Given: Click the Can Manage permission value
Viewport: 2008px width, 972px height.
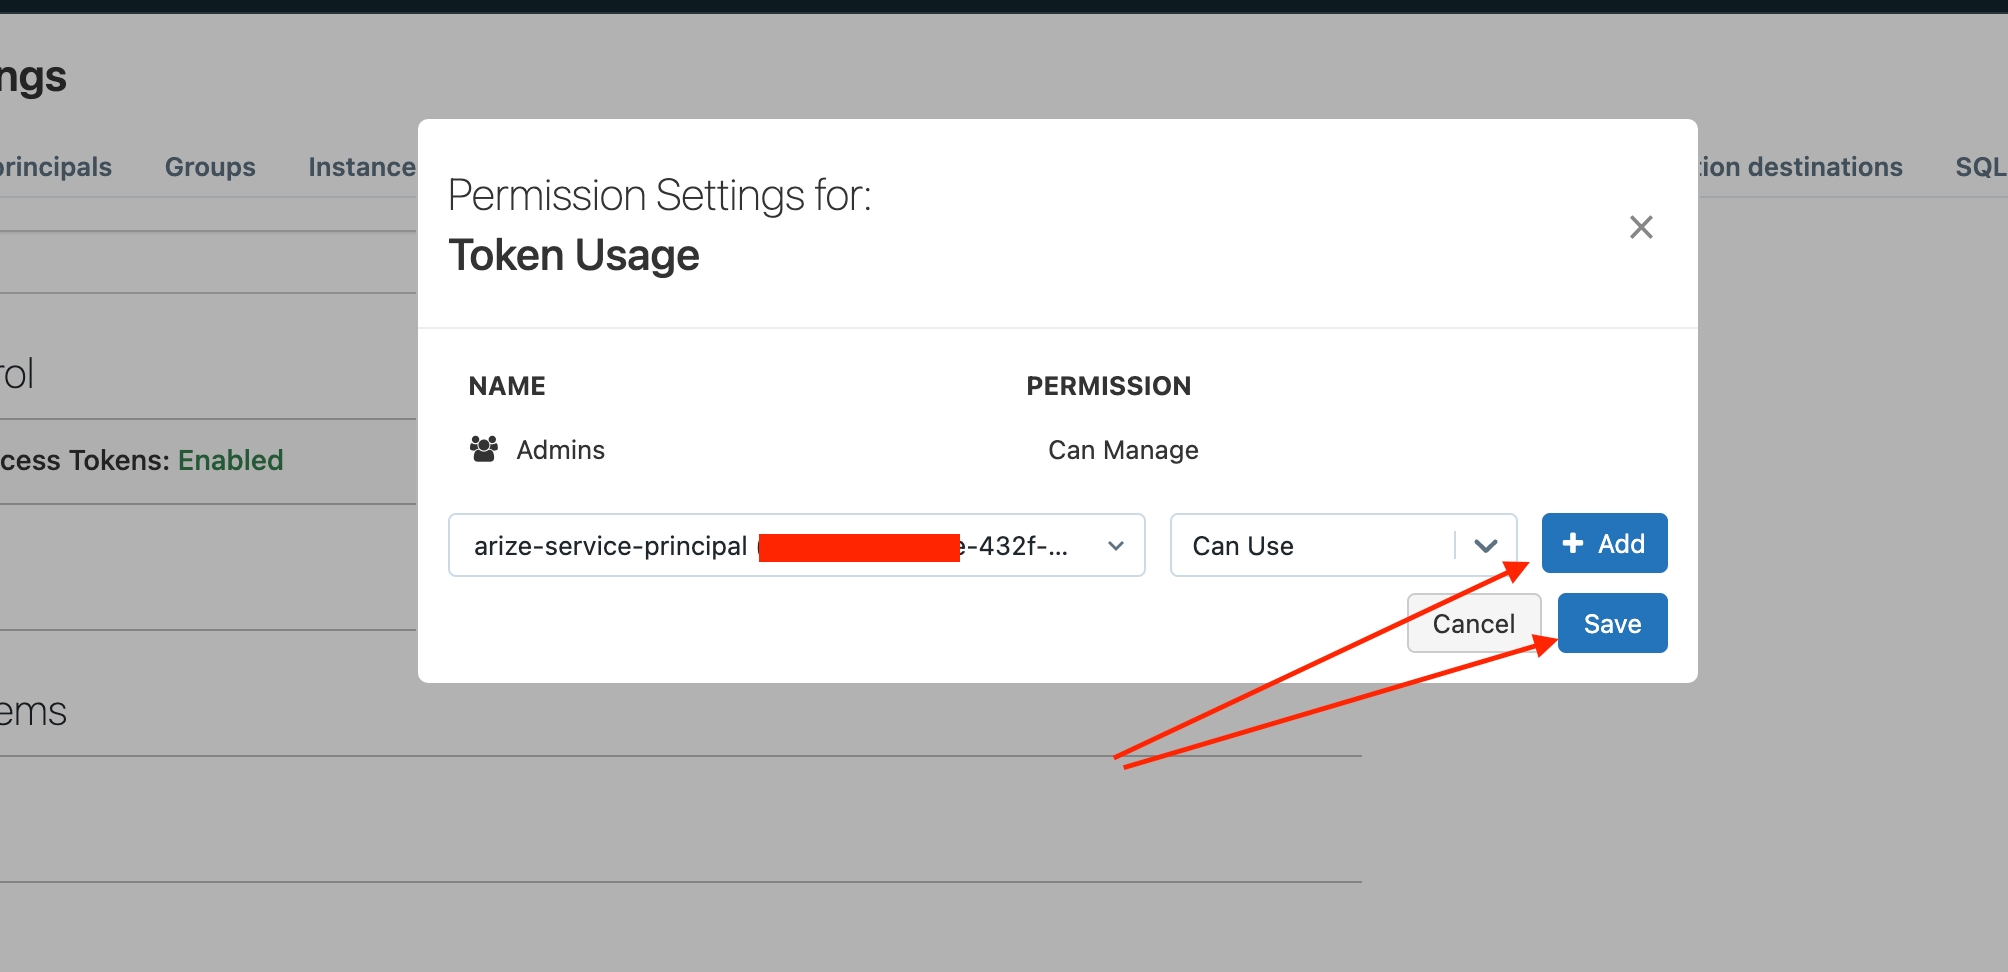Looking at the screenshot, I should pos(1123,450).
